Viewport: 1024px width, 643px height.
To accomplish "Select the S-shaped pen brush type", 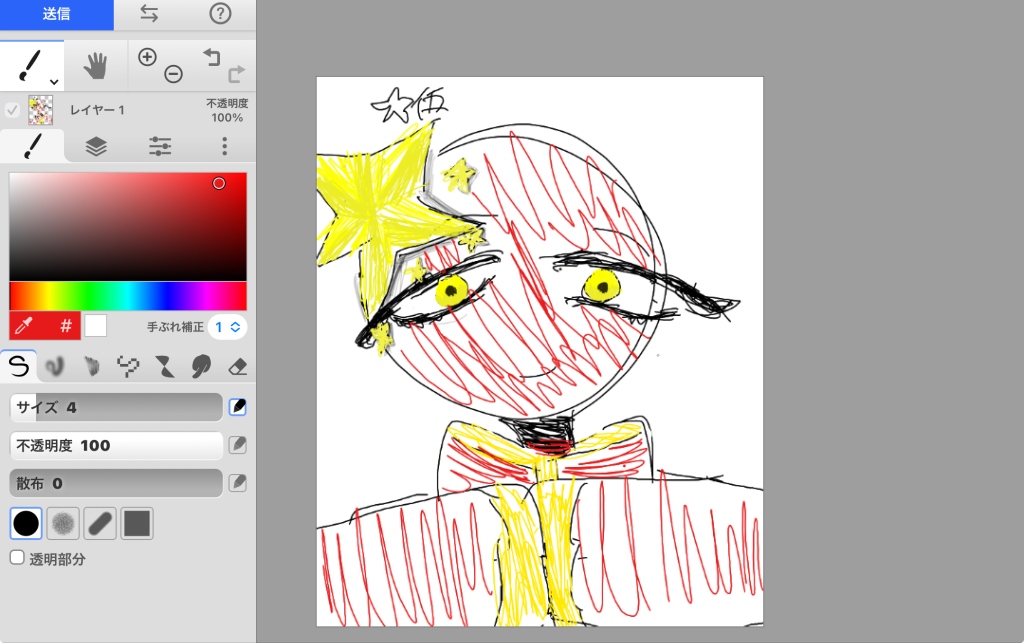I will (18, 366).
